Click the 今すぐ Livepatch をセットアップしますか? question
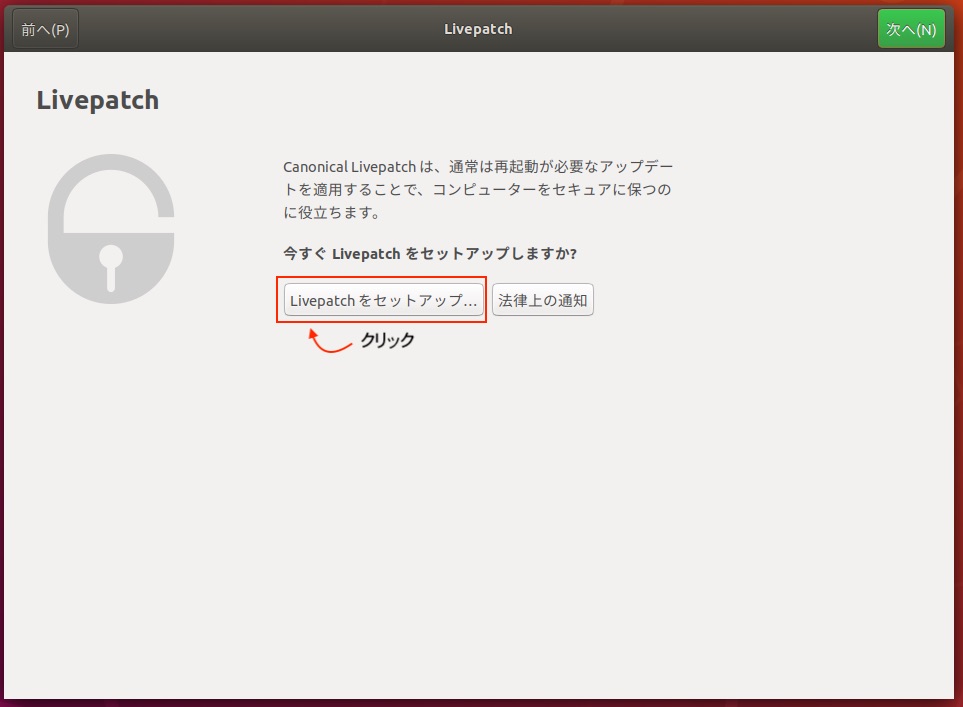Image resolution: width=963 pixels, height=707 pixels. [430, 253]
